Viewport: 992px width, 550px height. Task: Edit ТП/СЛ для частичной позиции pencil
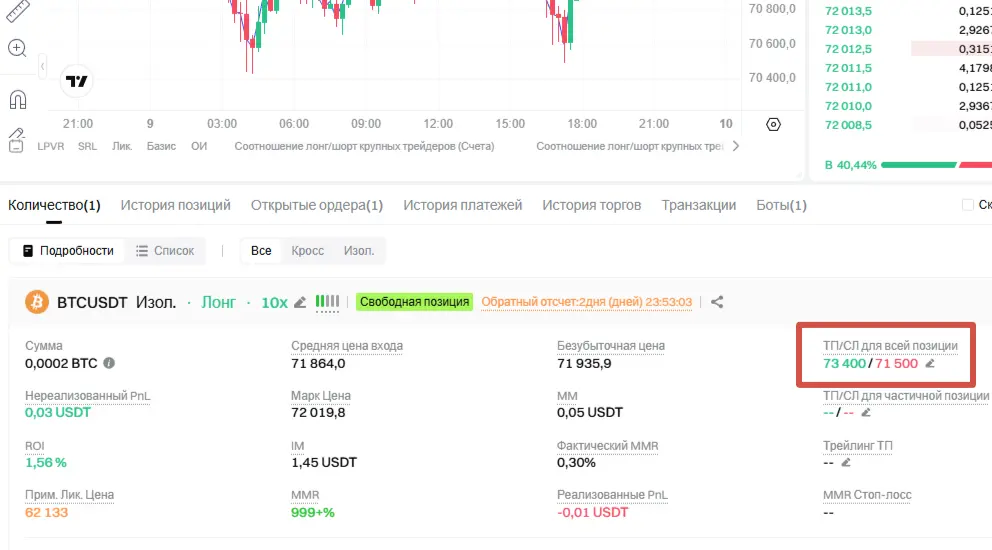[865, 413]
